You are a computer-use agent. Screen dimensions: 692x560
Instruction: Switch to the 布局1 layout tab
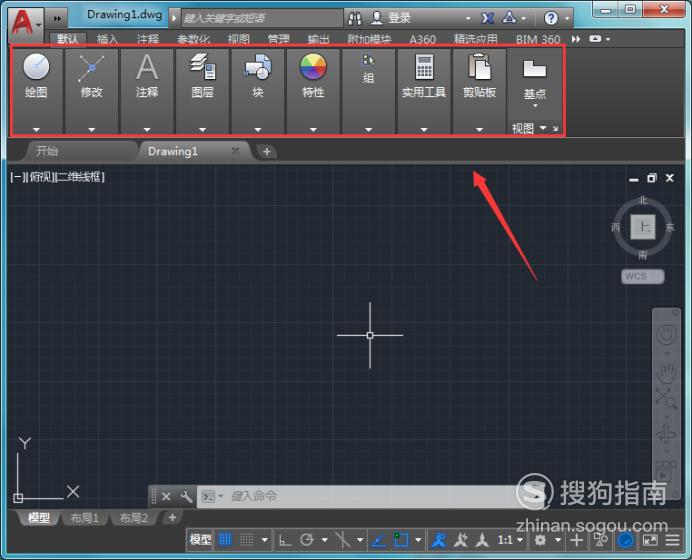(85, 518)
